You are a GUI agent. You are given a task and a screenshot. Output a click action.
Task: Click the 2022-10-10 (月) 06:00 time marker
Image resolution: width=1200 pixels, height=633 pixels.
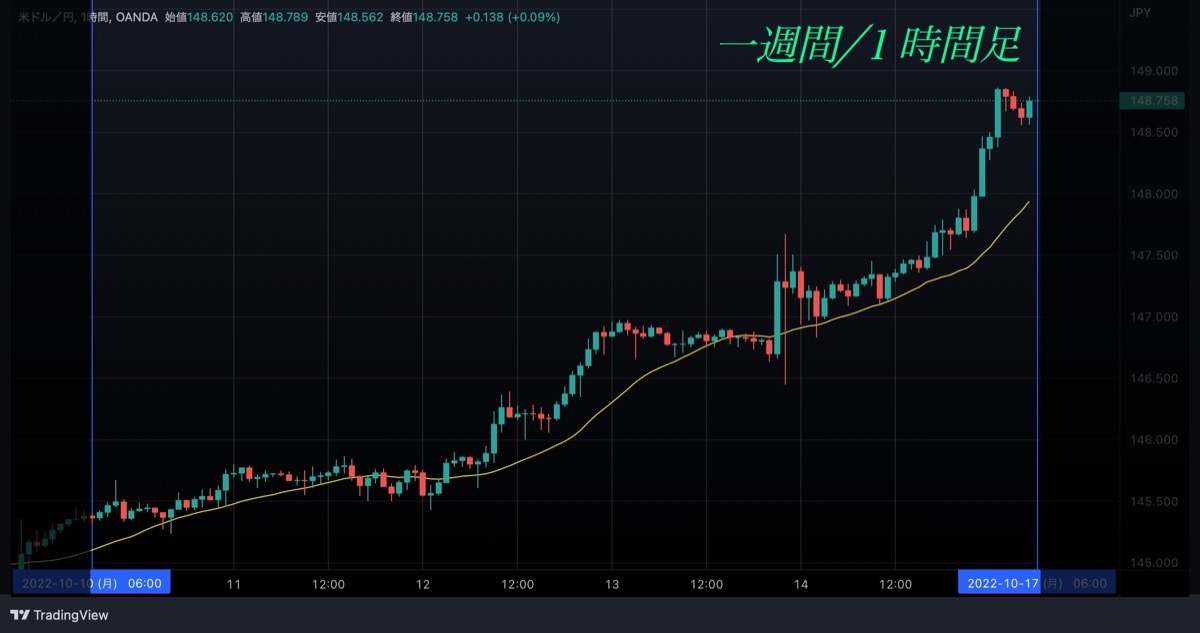point(92,583)
